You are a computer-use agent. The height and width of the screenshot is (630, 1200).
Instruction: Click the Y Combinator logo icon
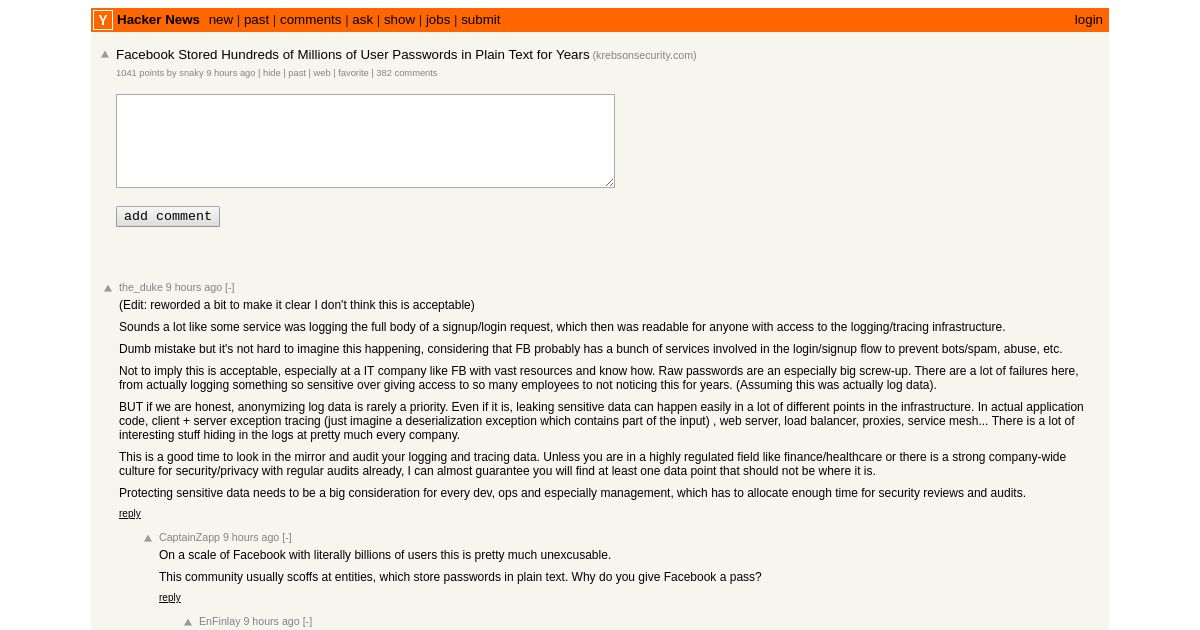[x=103, y=20]
